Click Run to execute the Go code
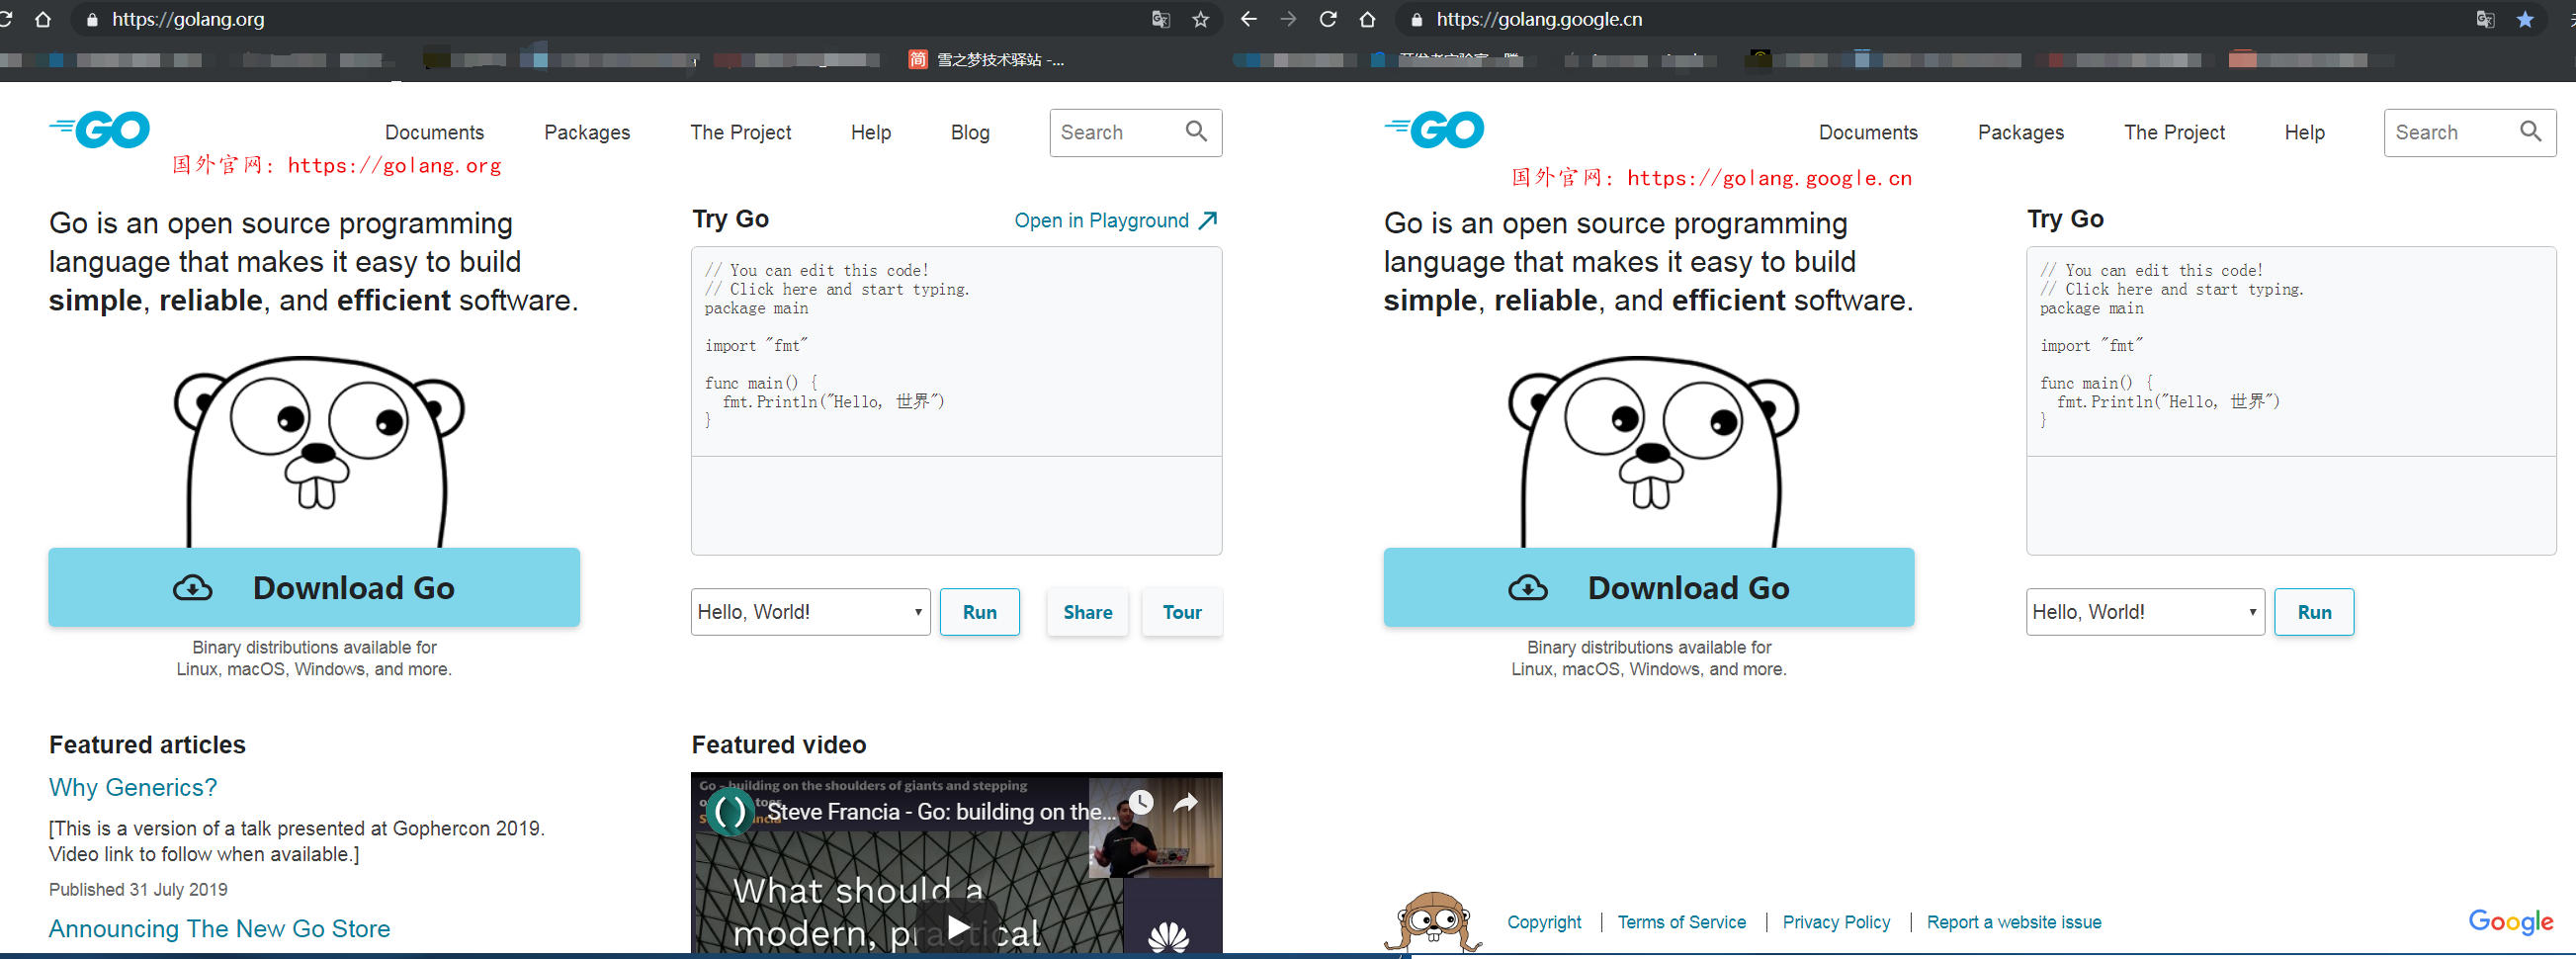 pos(979,611)
